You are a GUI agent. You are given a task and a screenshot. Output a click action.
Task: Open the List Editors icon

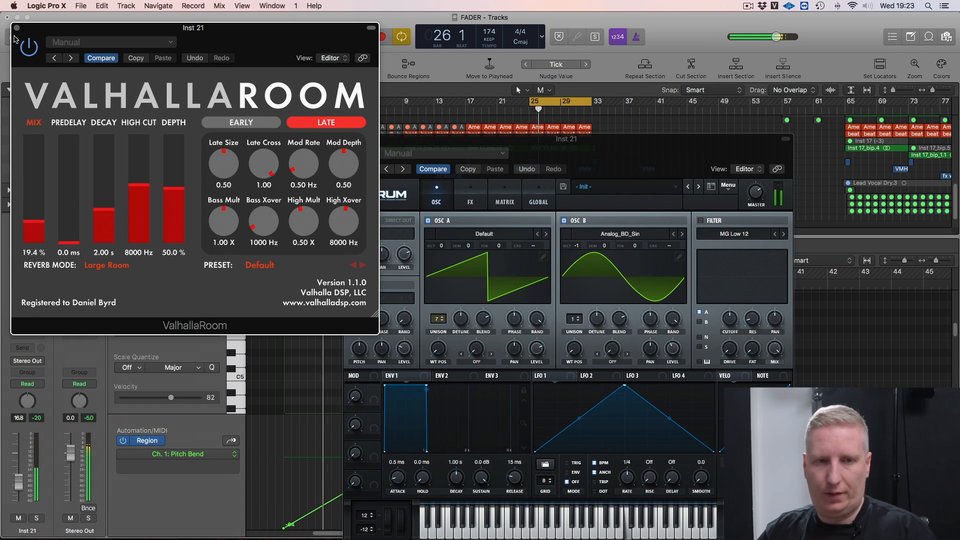893,37
